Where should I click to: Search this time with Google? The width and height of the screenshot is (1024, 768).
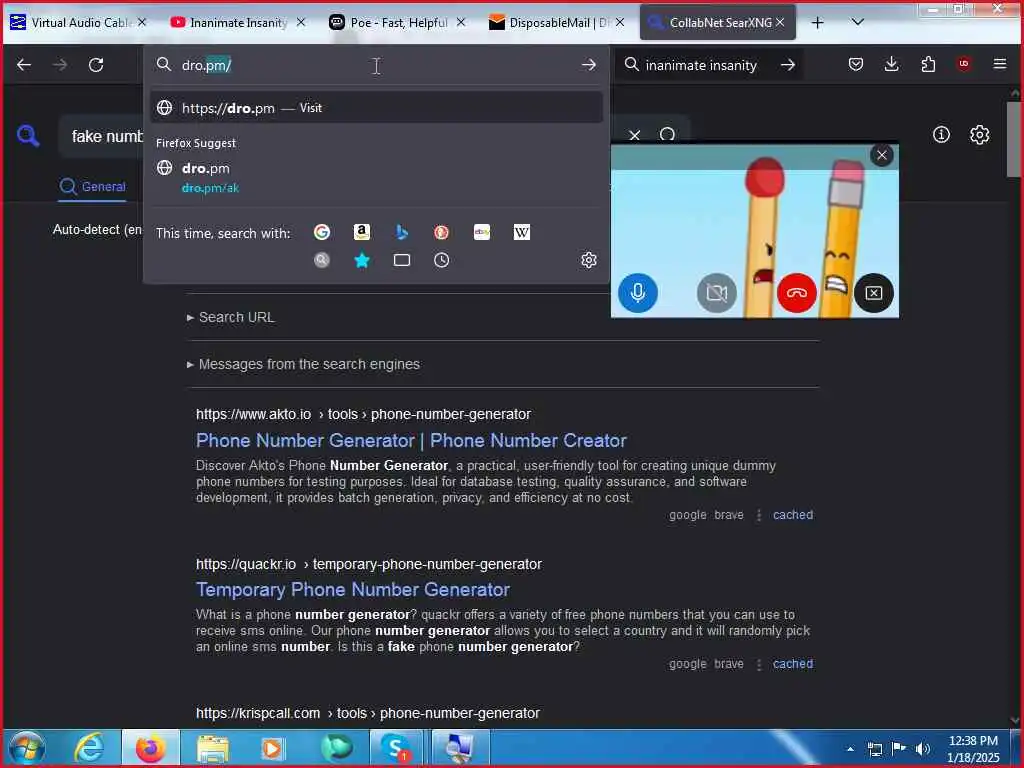point(322,232)
